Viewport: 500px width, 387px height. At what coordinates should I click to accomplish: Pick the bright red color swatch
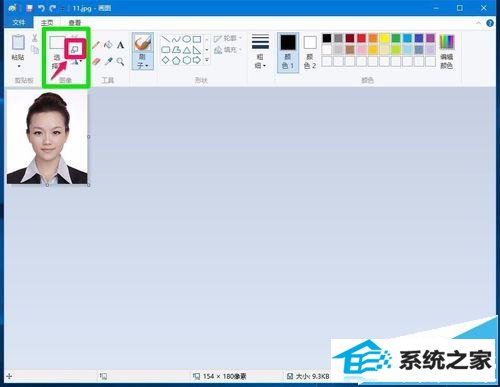(x=361, y=38)
